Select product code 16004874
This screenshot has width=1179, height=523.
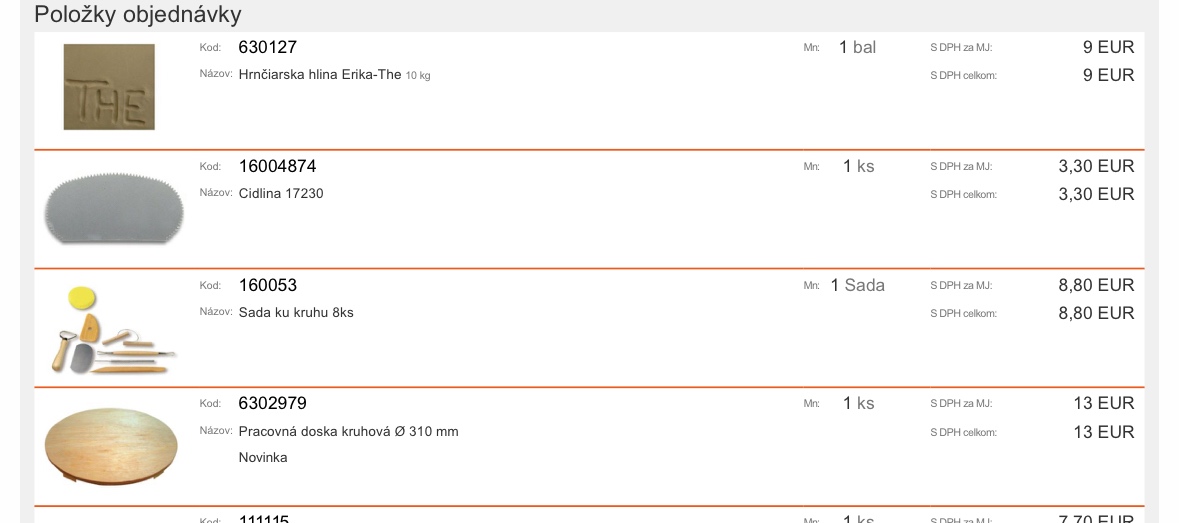click(277, 166)
